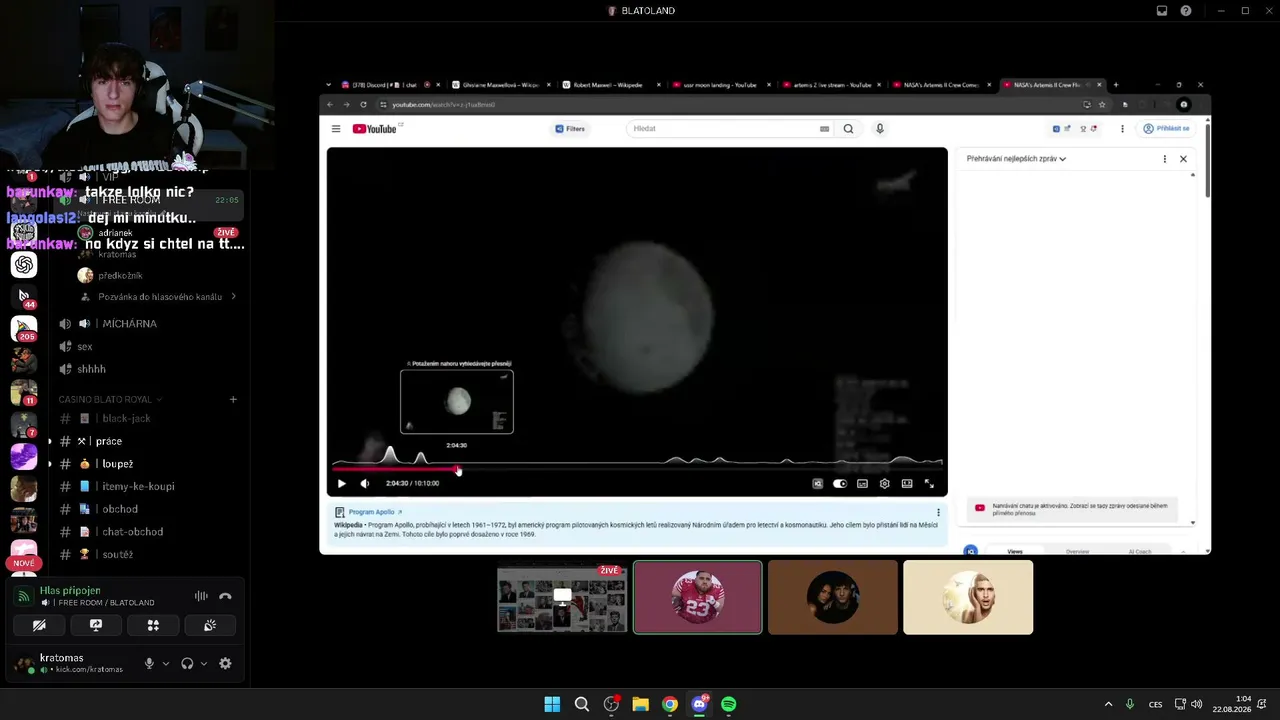Go back in browser history
The width and height of the screenshot is (1280, 720).
330,105
